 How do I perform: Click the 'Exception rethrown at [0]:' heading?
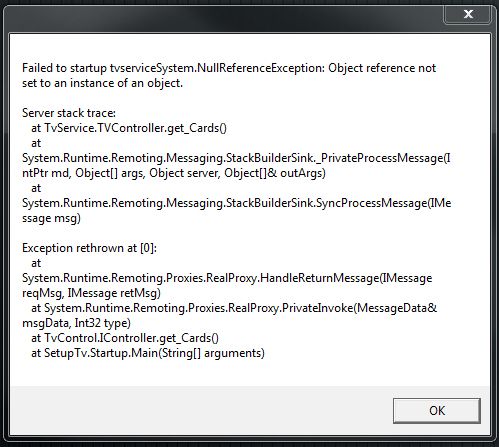pyautogui.click(x=89, y=248)
